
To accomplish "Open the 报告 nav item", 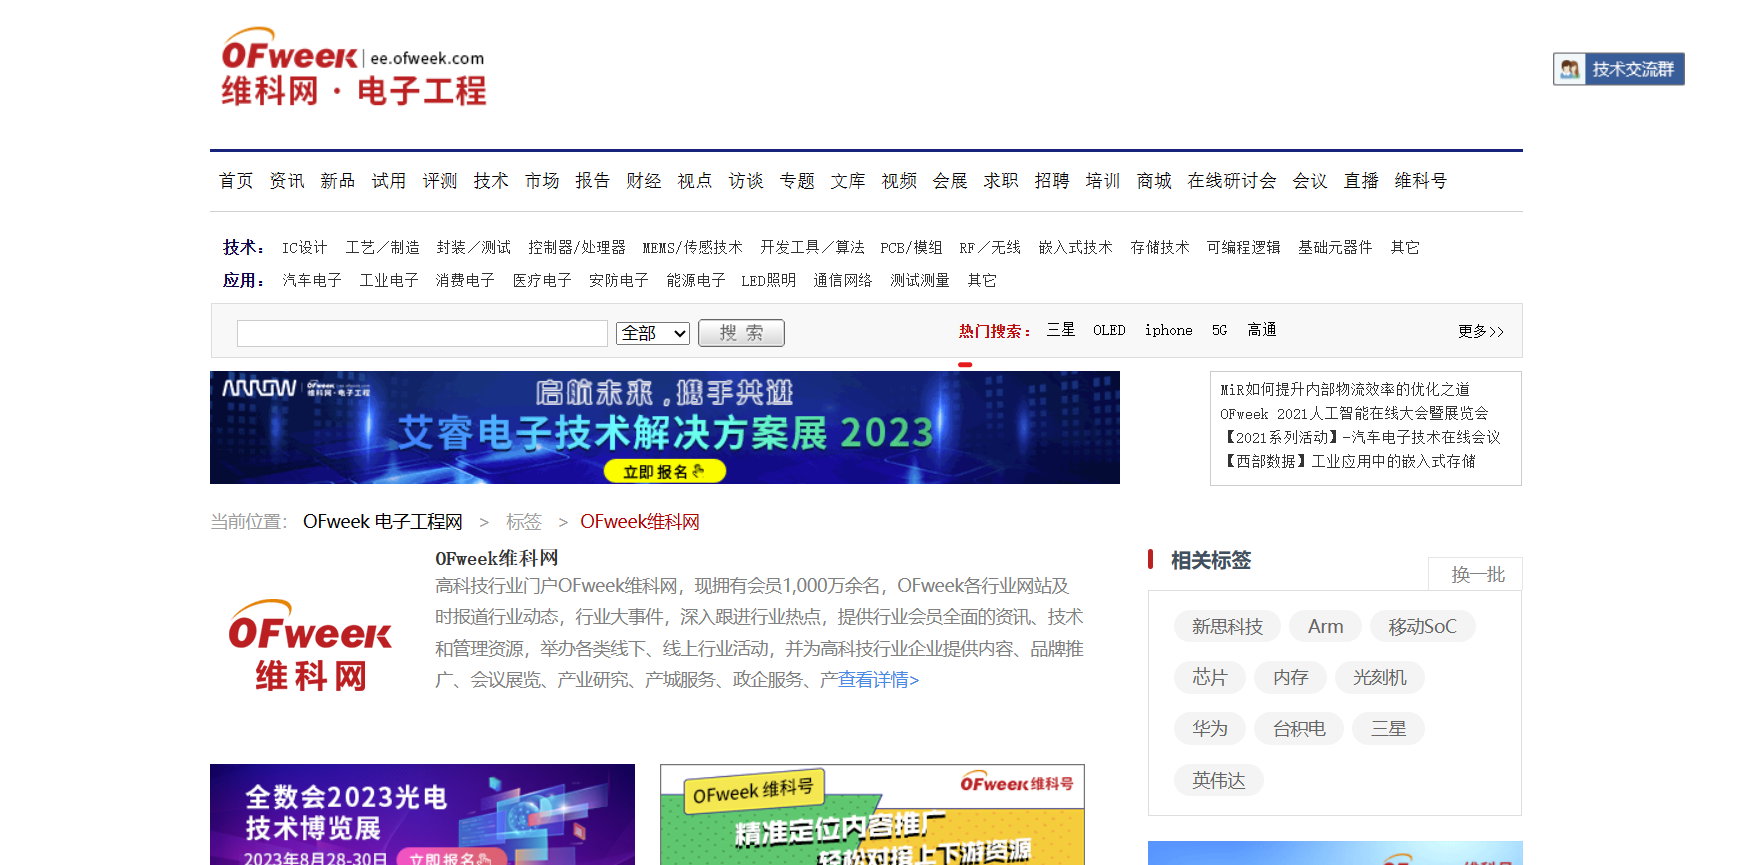I will point(593,181).
